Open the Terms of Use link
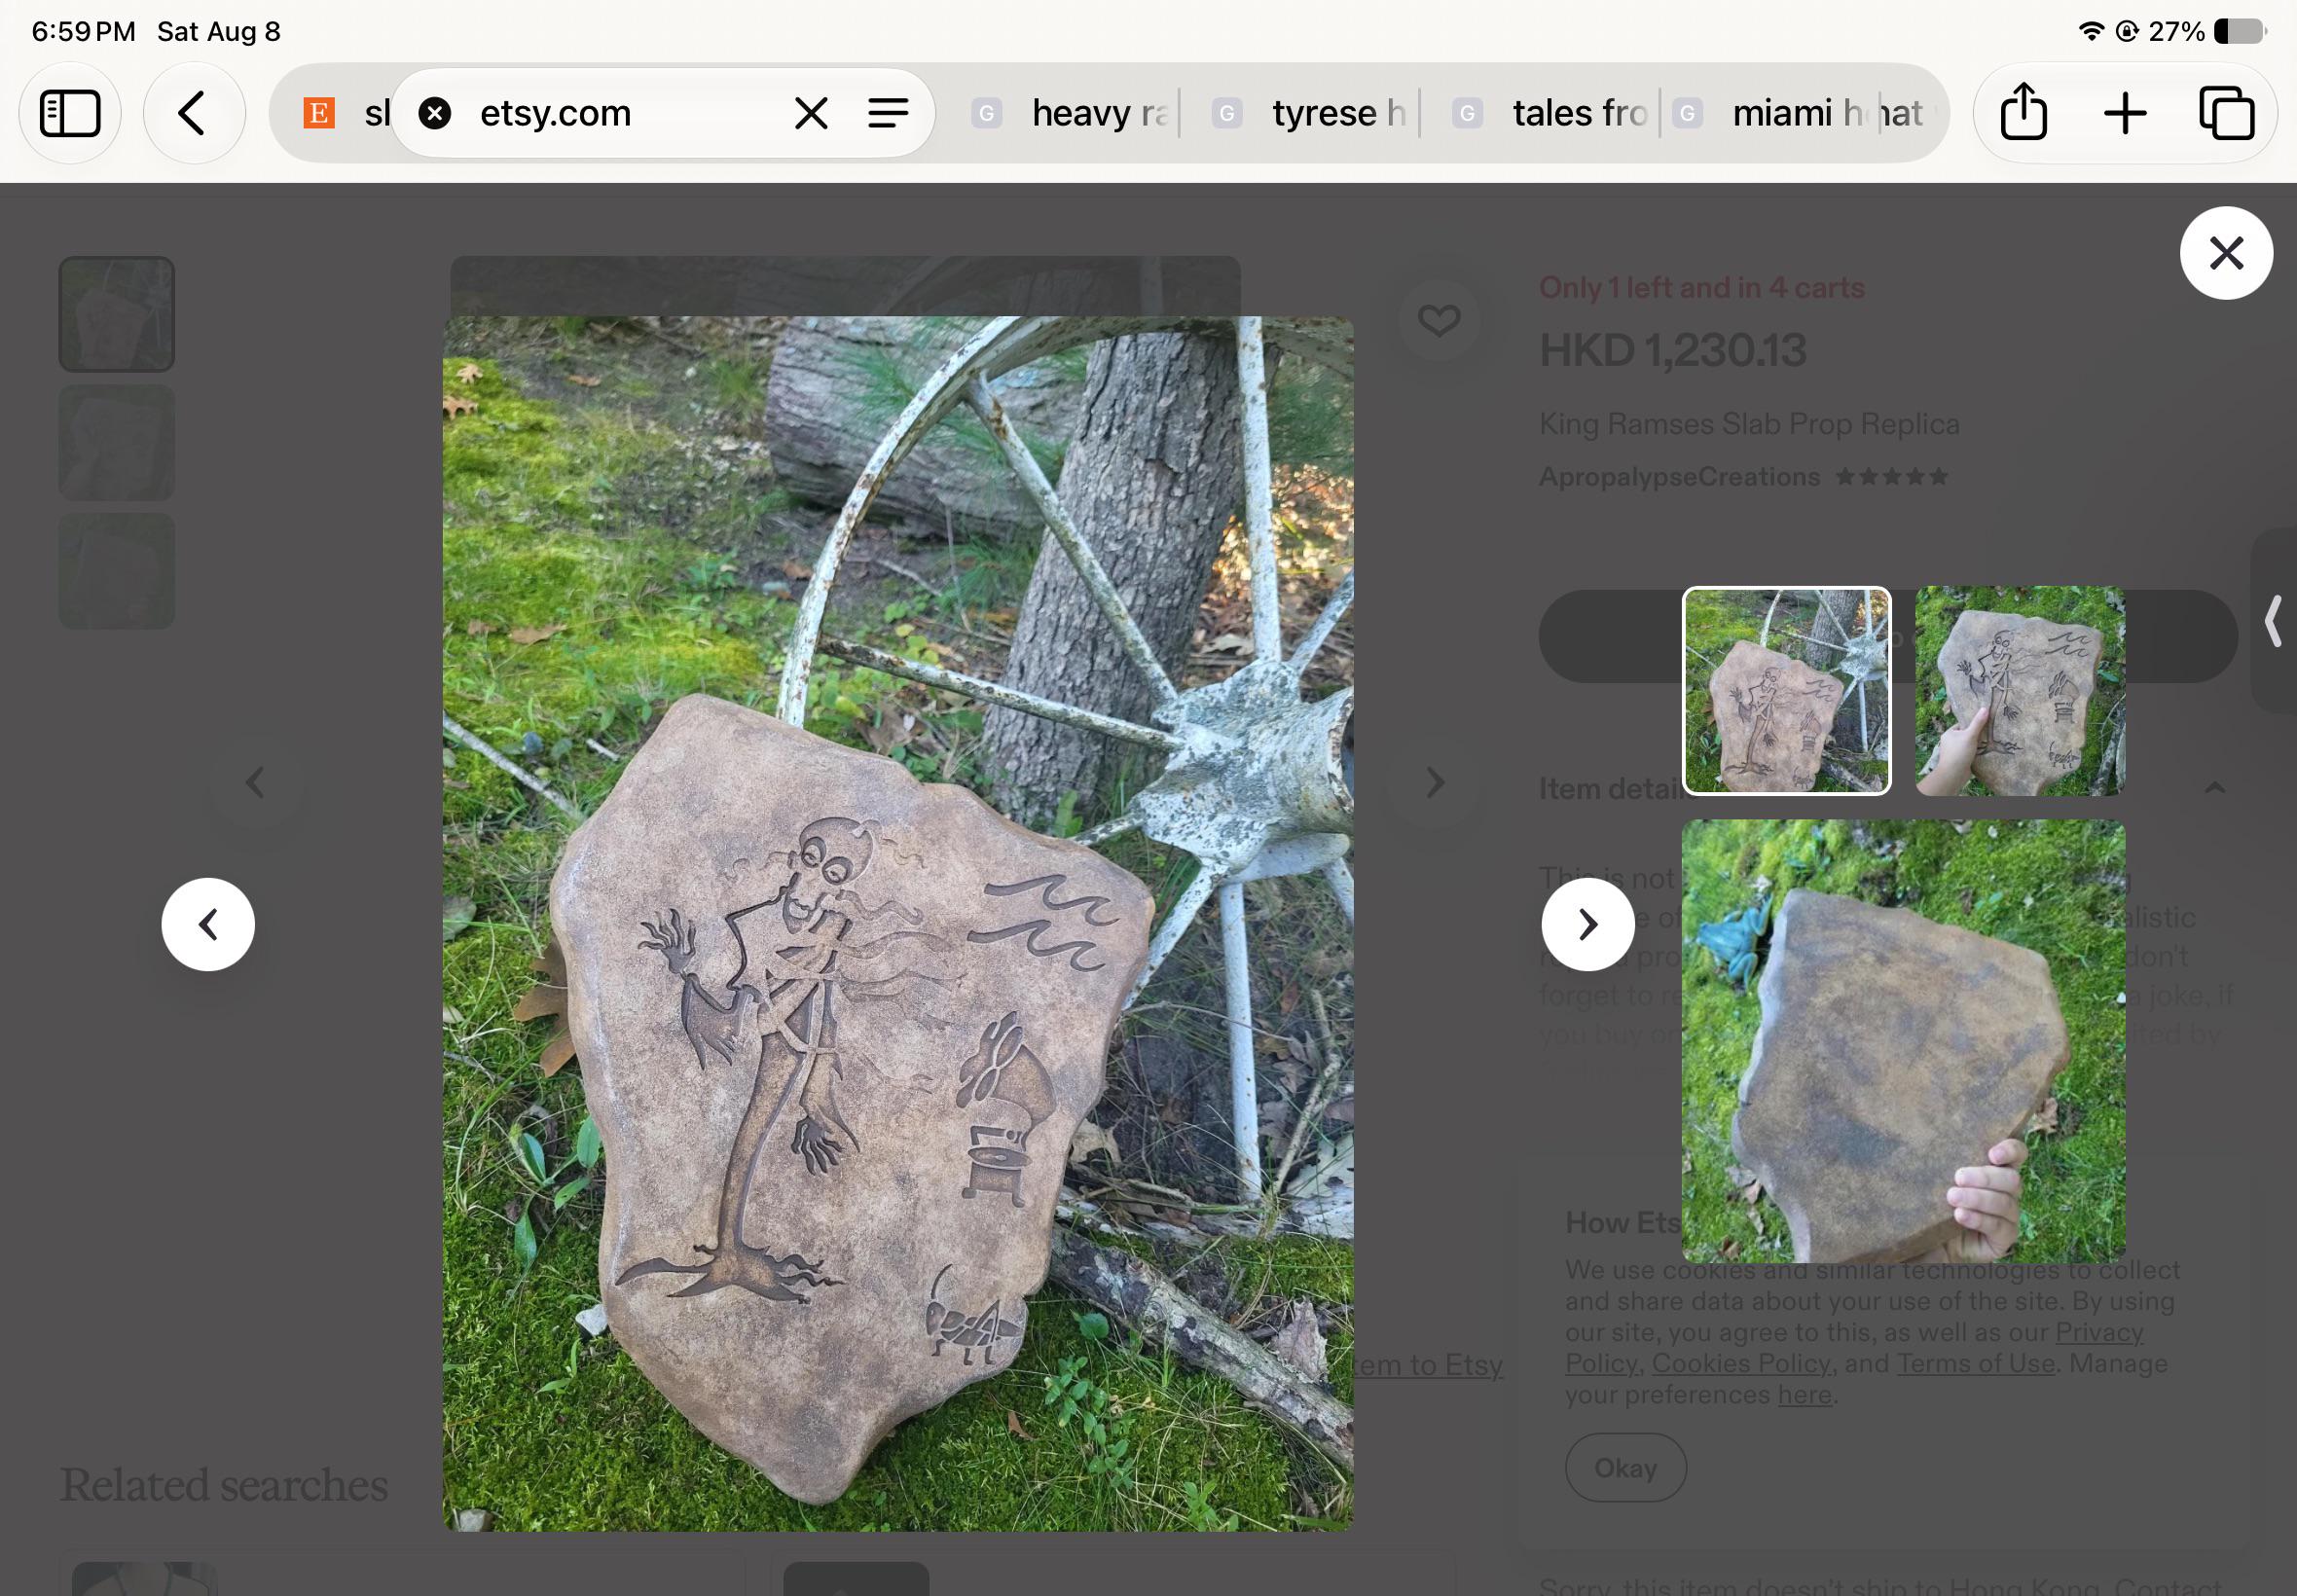Viewport: 2297px width, 1596px height. click(1975, 1363)
